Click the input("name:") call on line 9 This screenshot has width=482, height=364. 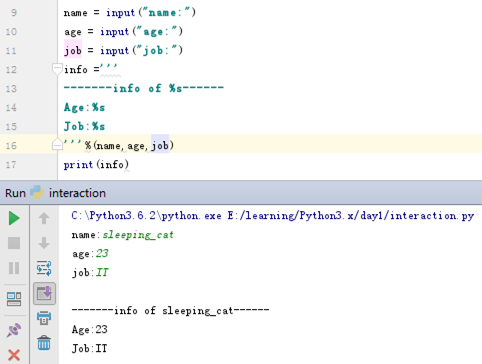pyautogui.click(x=151, y=13)
